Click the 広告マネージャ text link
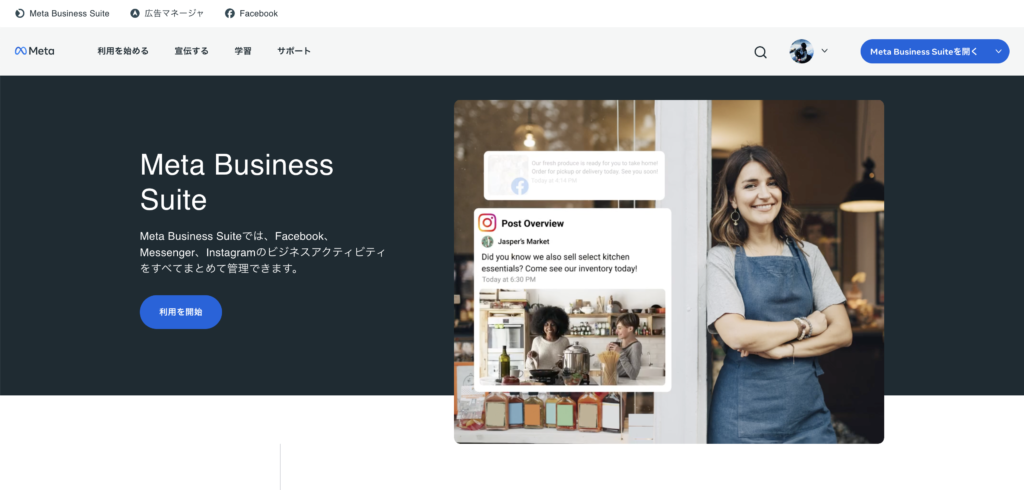 174,14
